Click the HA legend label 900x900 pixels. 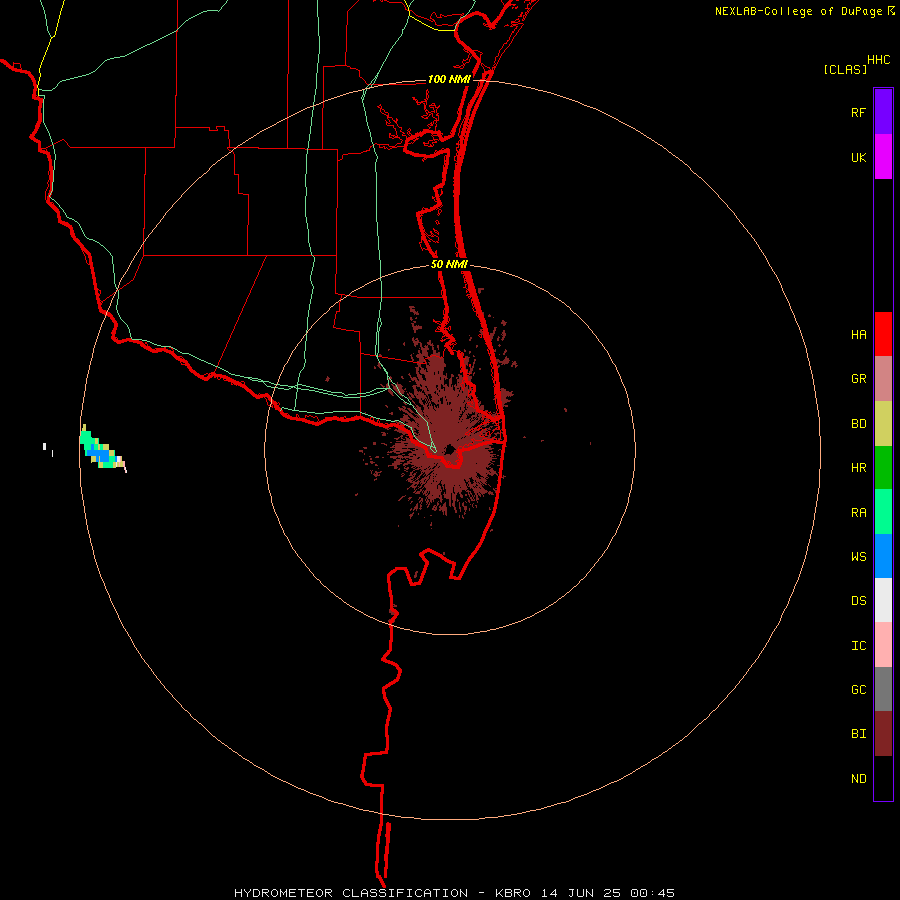tap(858, 335)
